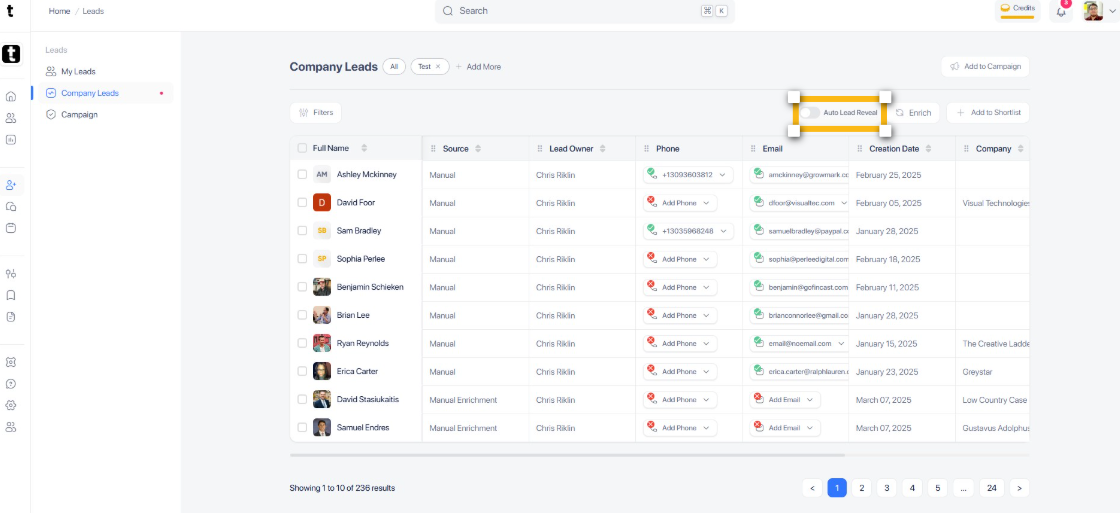1120x513 pixels.
Task: Sort by Lead Owner column arrows
Action: 603,149
